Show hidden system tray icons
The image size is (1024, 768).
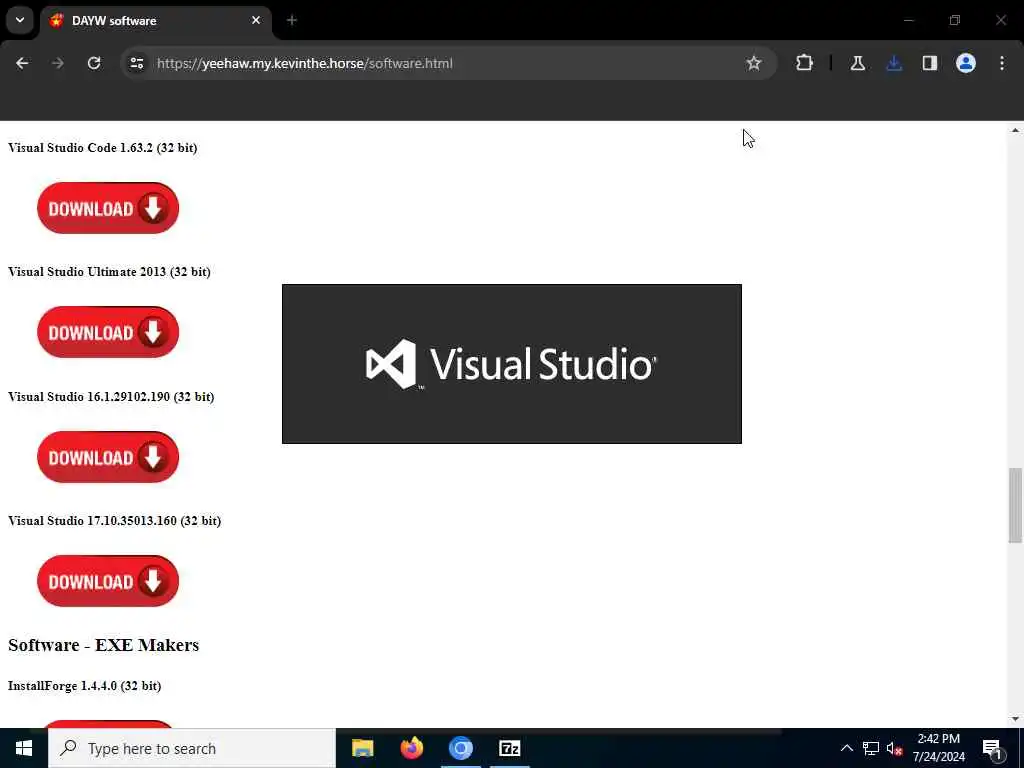[846, 748]
